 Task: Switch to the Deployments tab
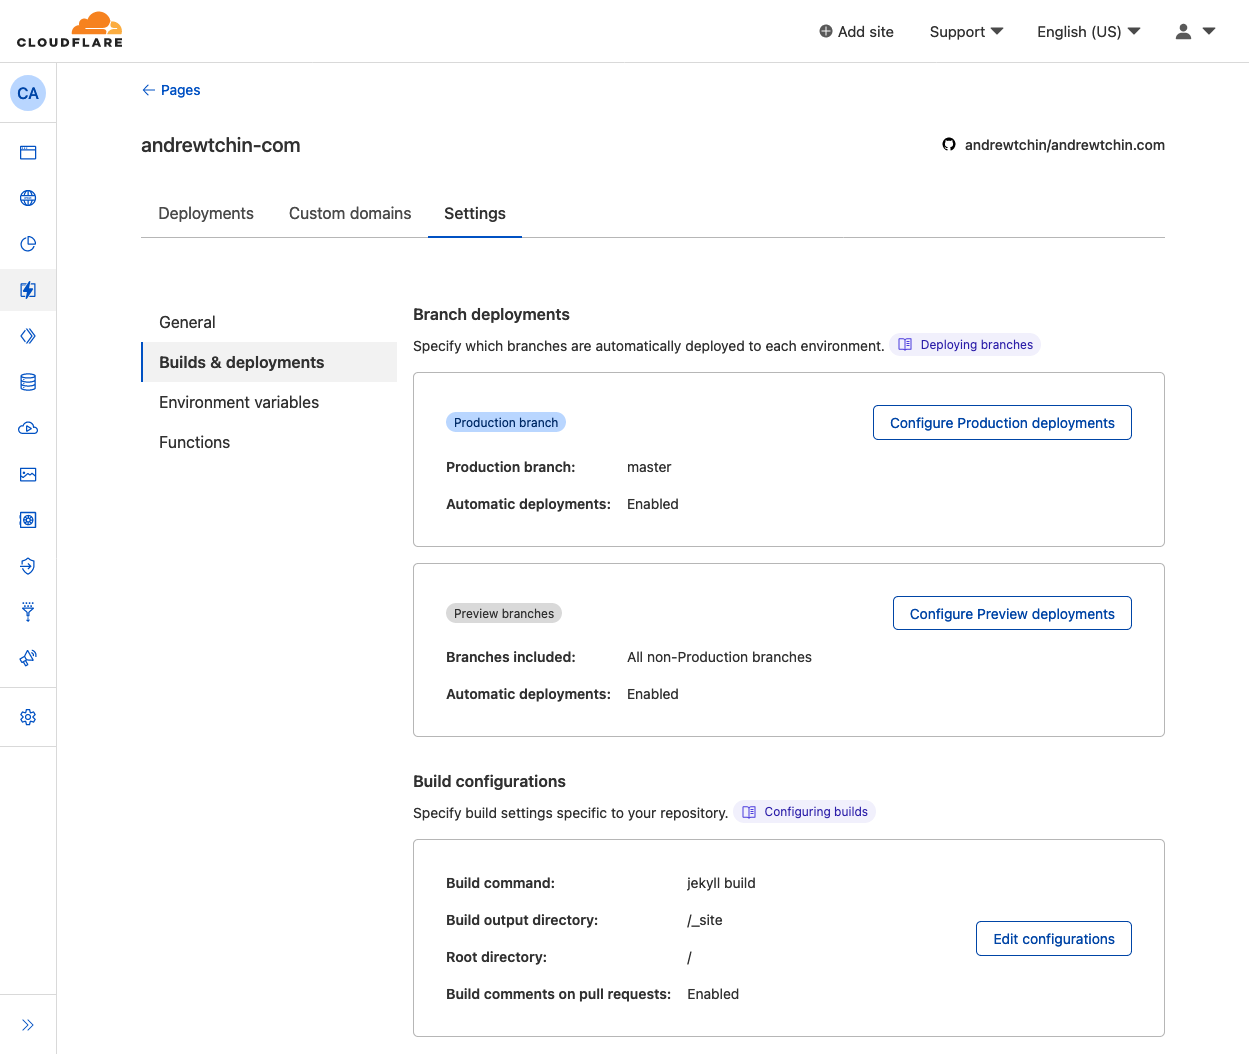coord(205,213)
